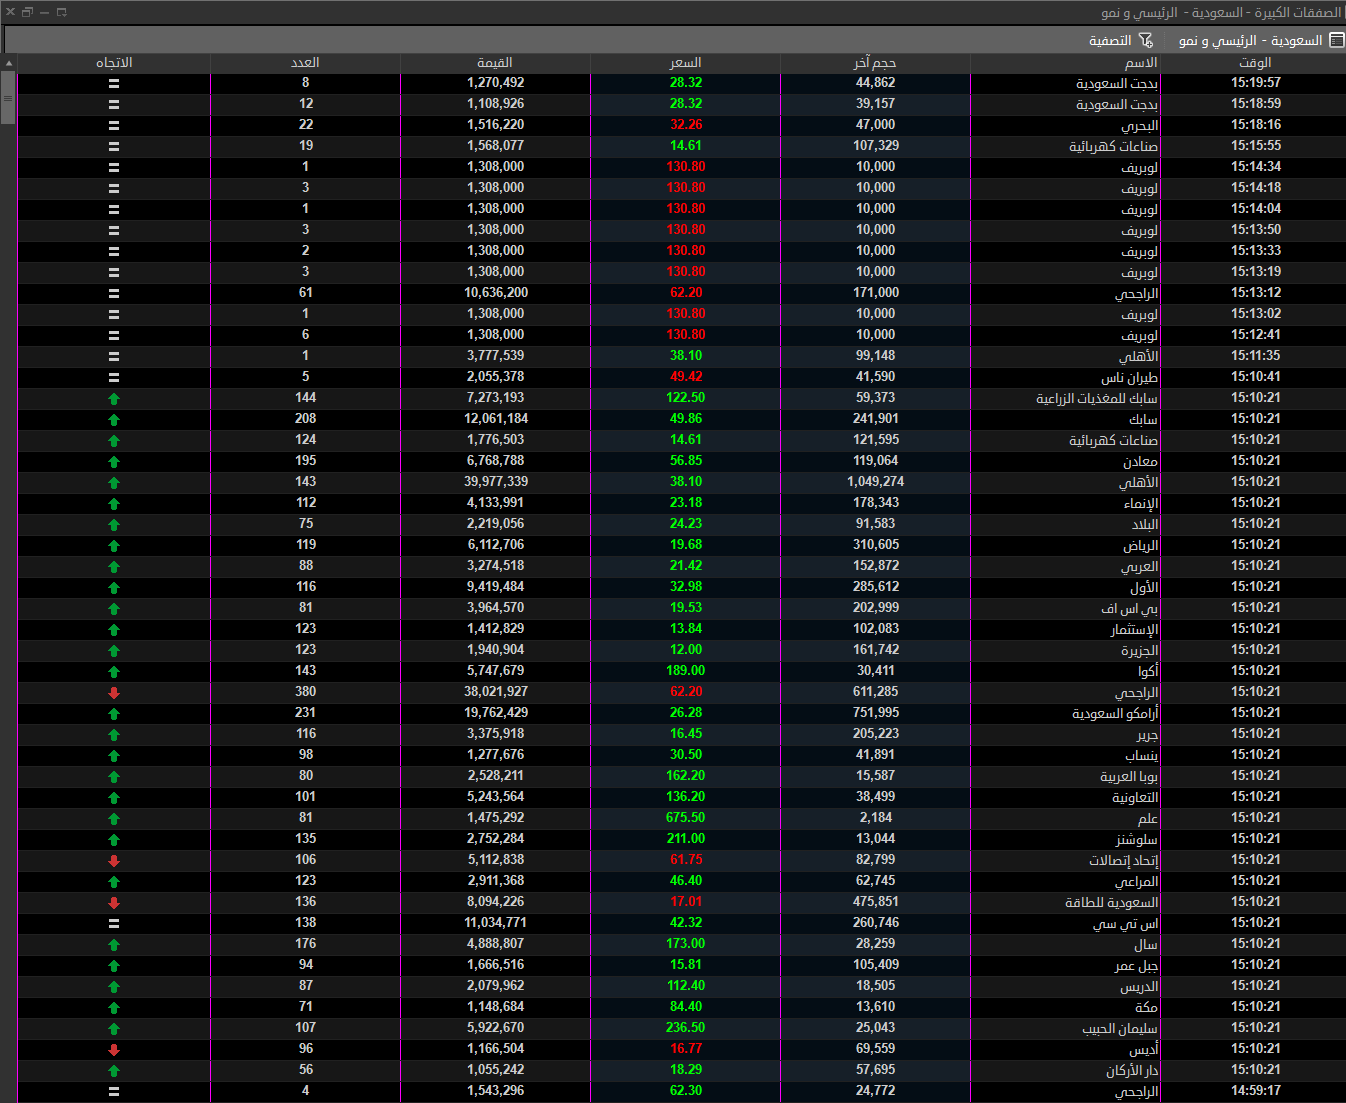Sort by the الاتجاه column header
This screenshot has width=1346, height=1103.
tap(114, 62)
